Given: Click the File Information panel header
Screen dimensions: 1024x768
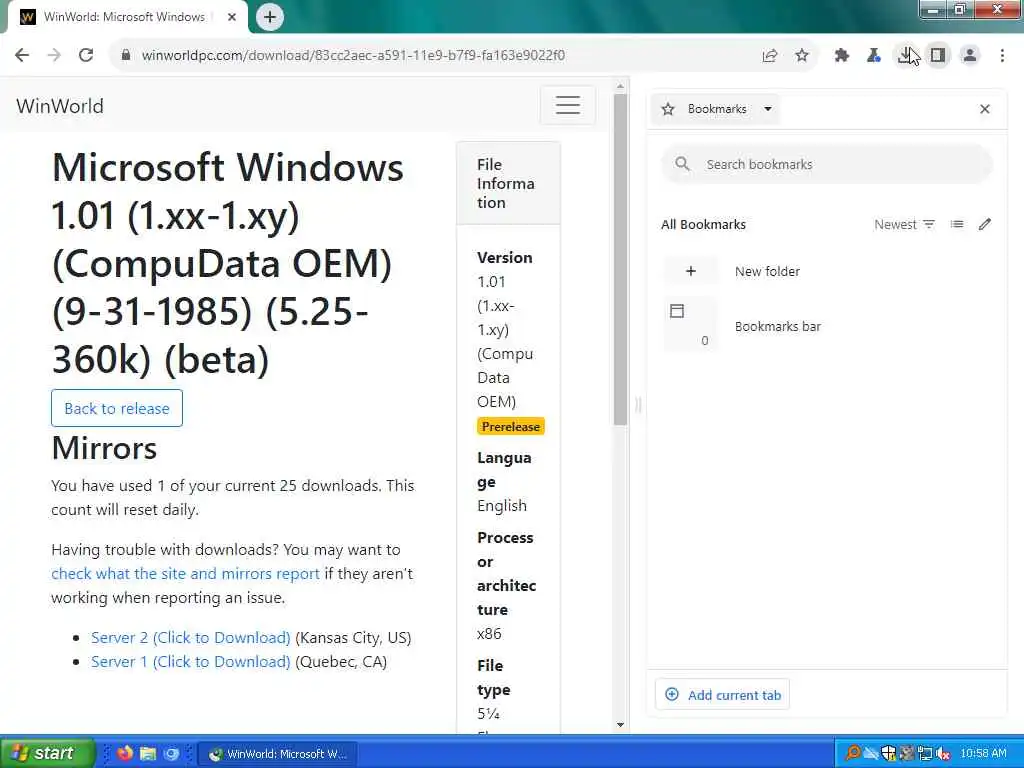Looking at the screenshot, I should point(508,184).
